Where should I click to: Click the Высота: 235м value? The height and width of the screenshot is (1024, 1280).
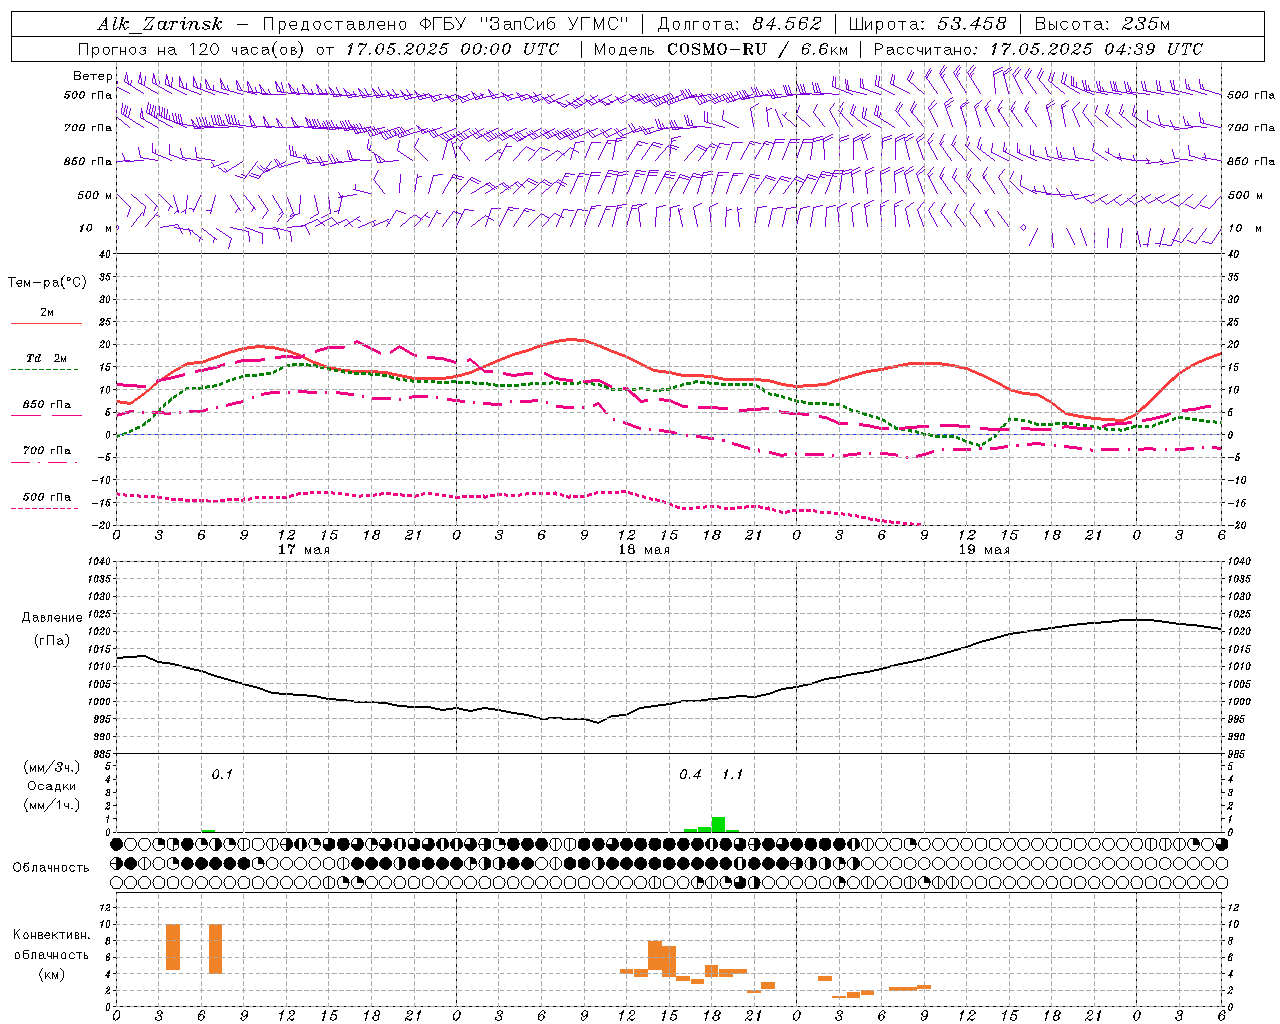click(x=1102, y=24)
